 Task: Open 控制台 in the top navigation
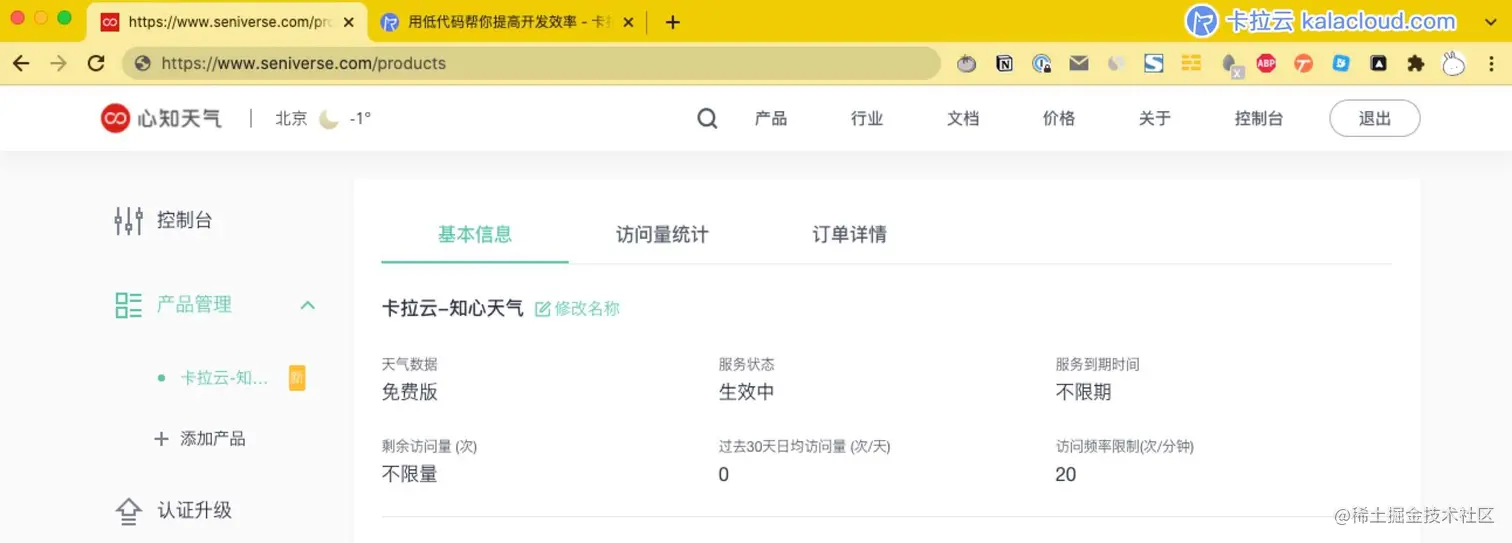click(1259, 119)
